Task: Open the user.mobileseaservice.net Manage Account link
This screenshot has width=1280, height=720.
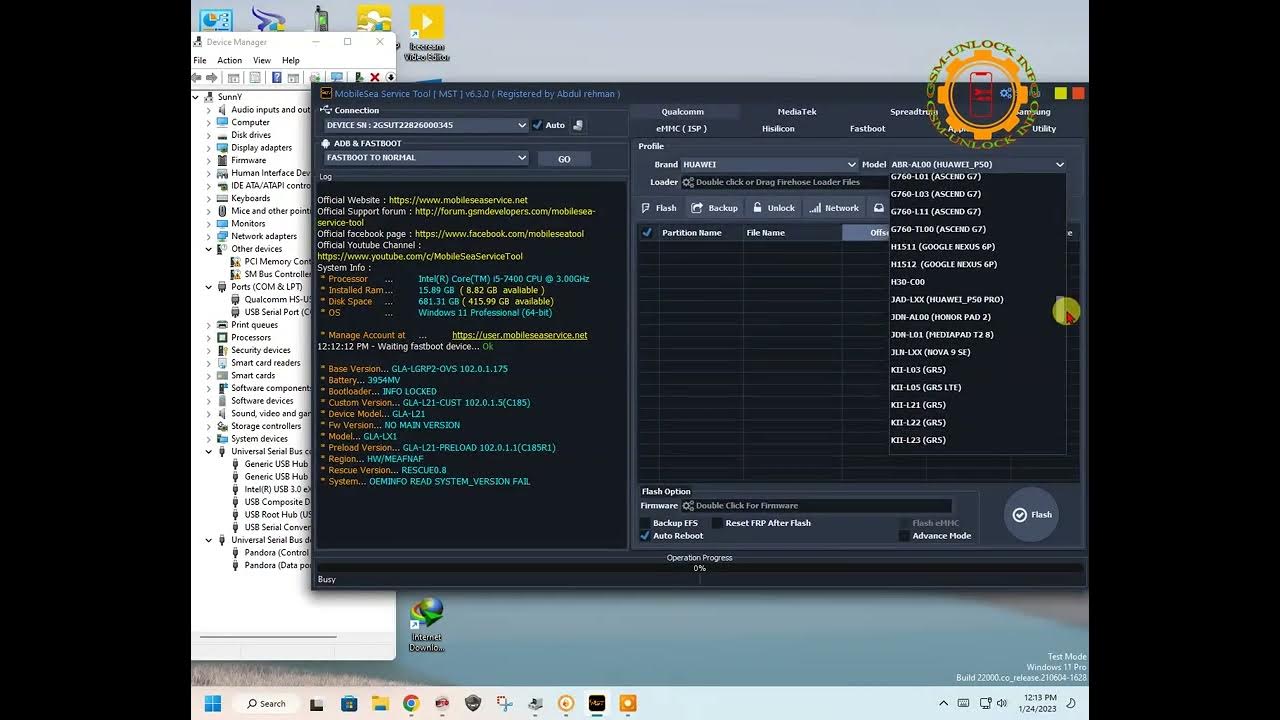Action: 519,335
